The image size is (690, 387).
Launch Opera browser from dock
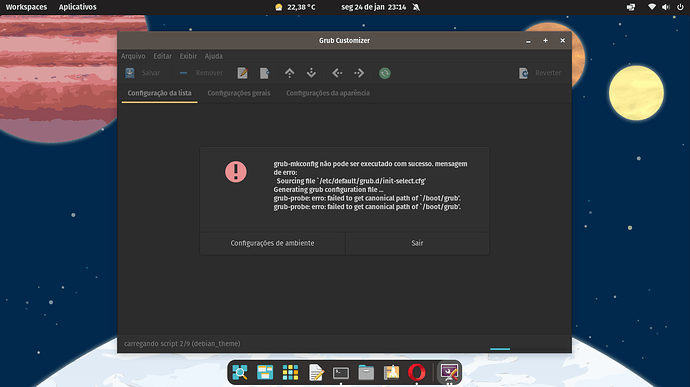[x=417, y=372]
